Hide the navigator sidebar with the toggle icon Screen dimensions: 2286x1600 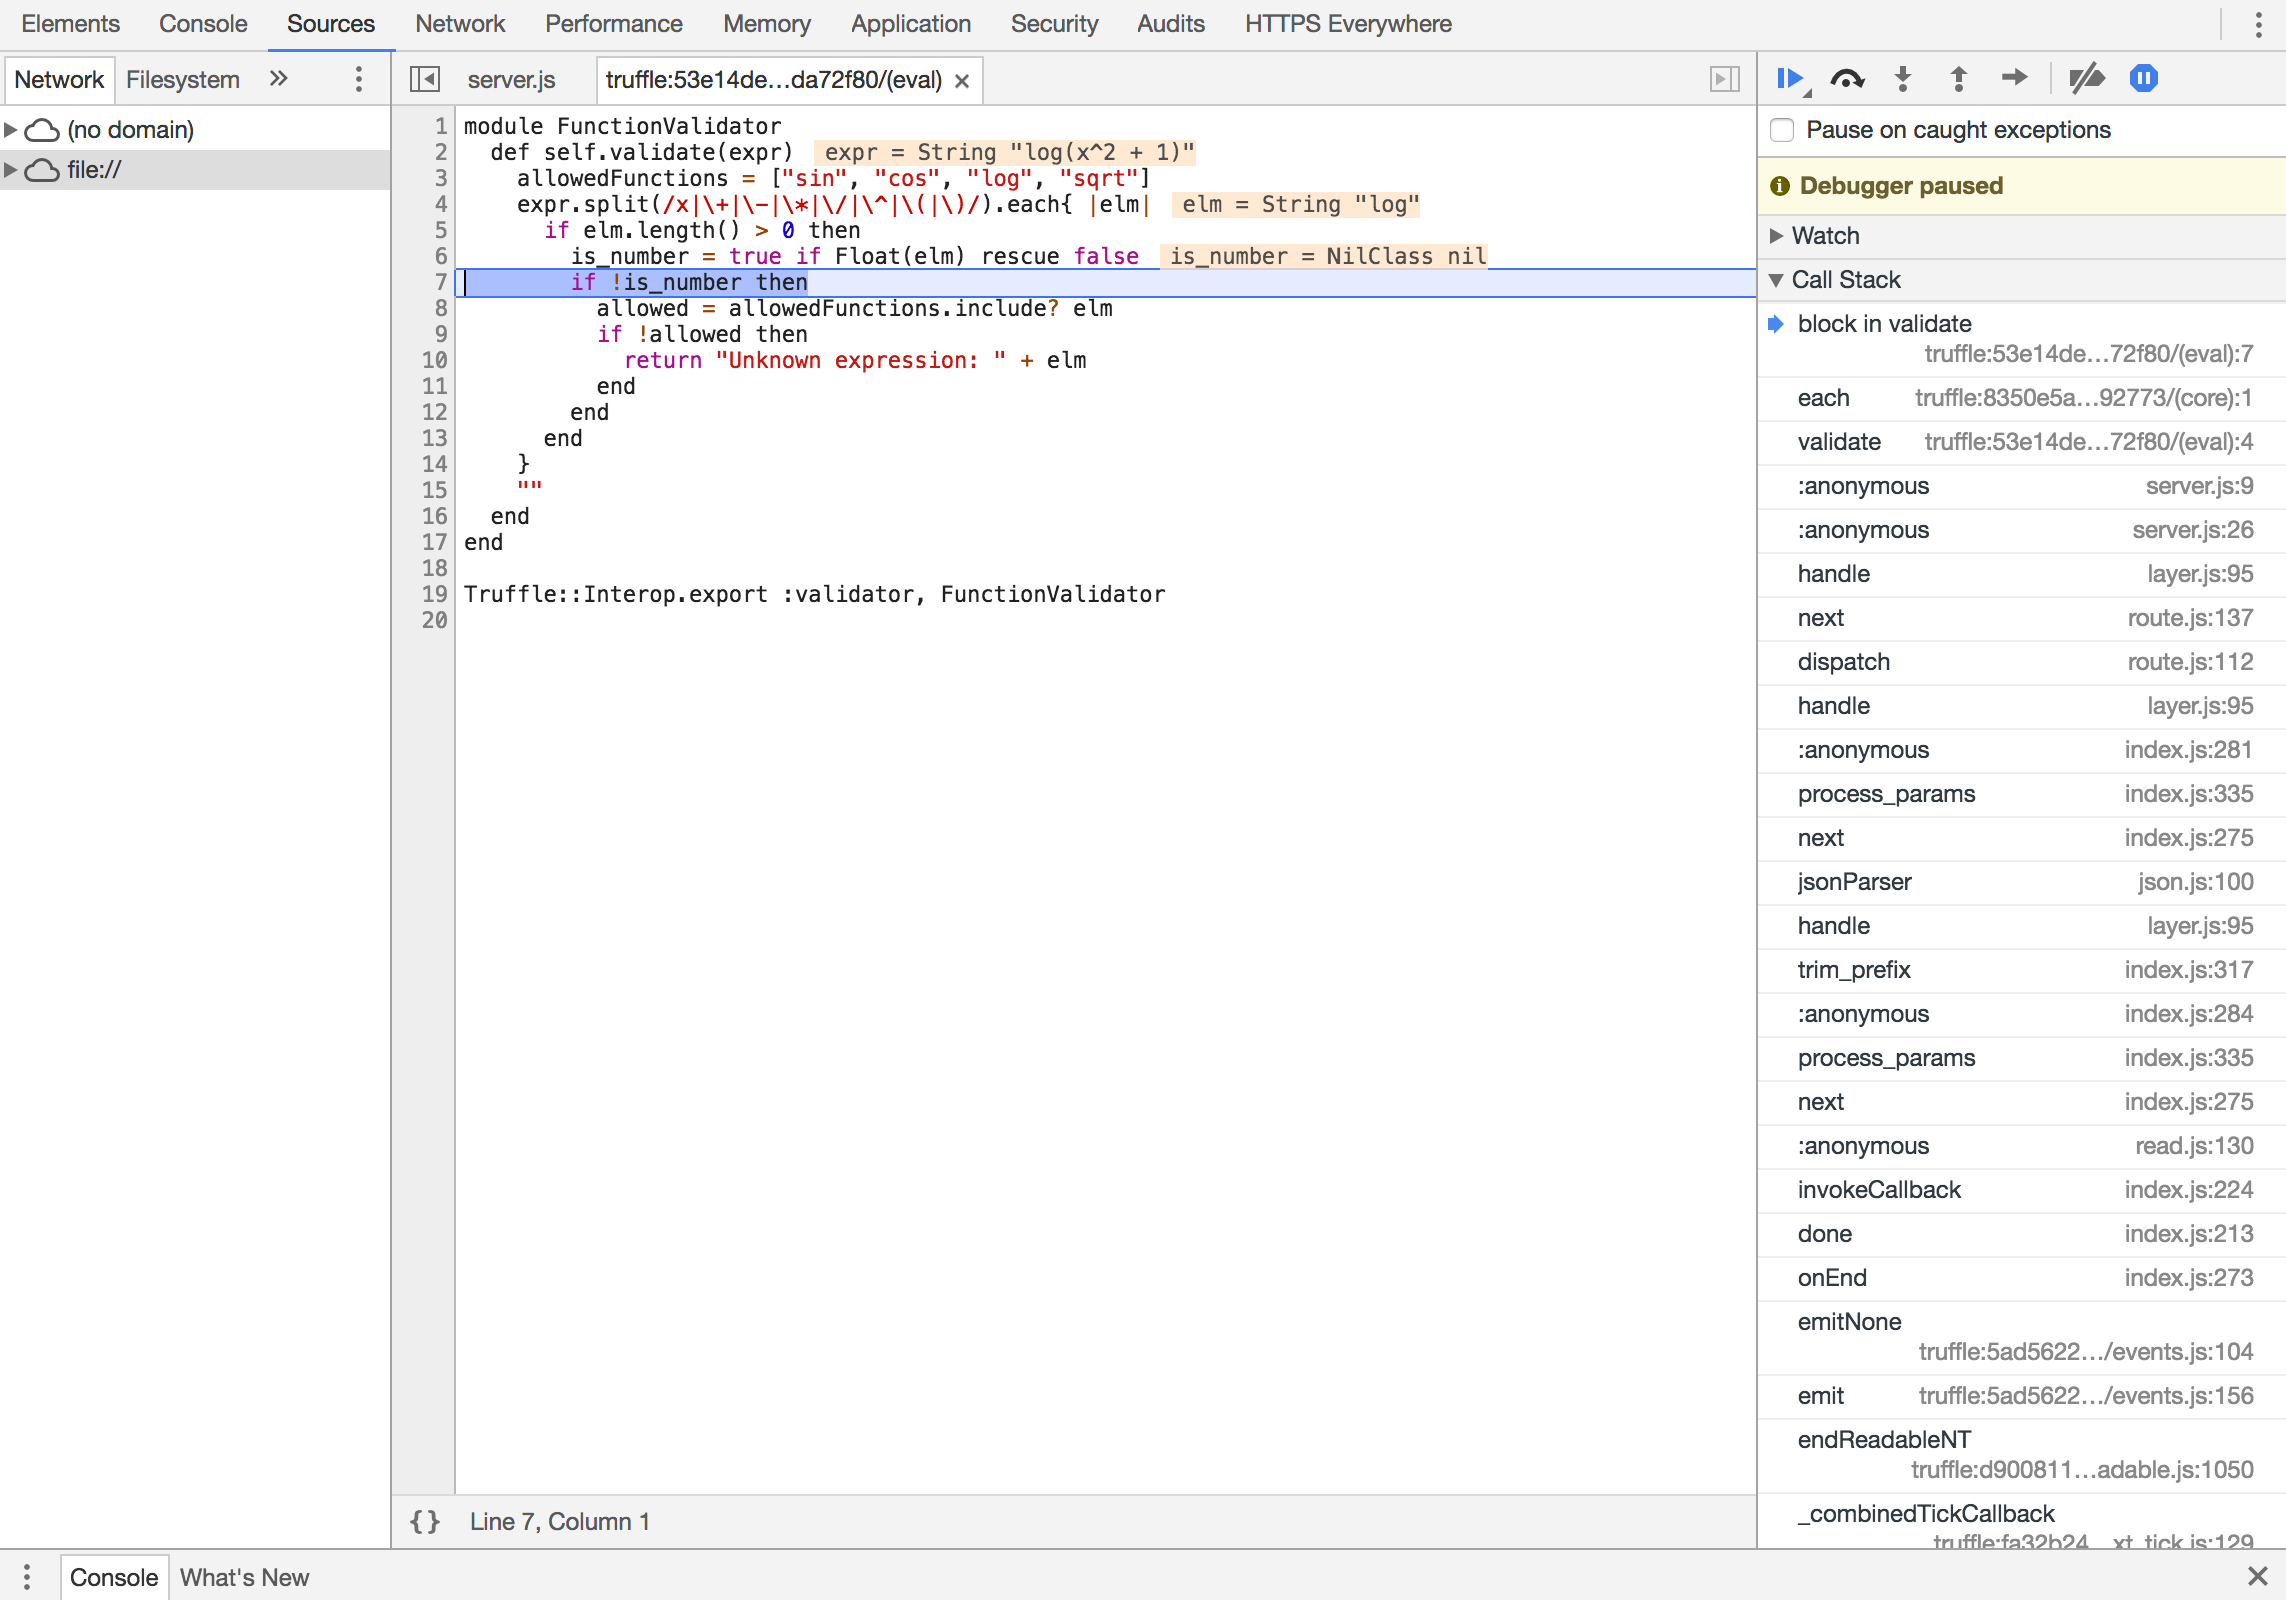click(x=424, y=79)
